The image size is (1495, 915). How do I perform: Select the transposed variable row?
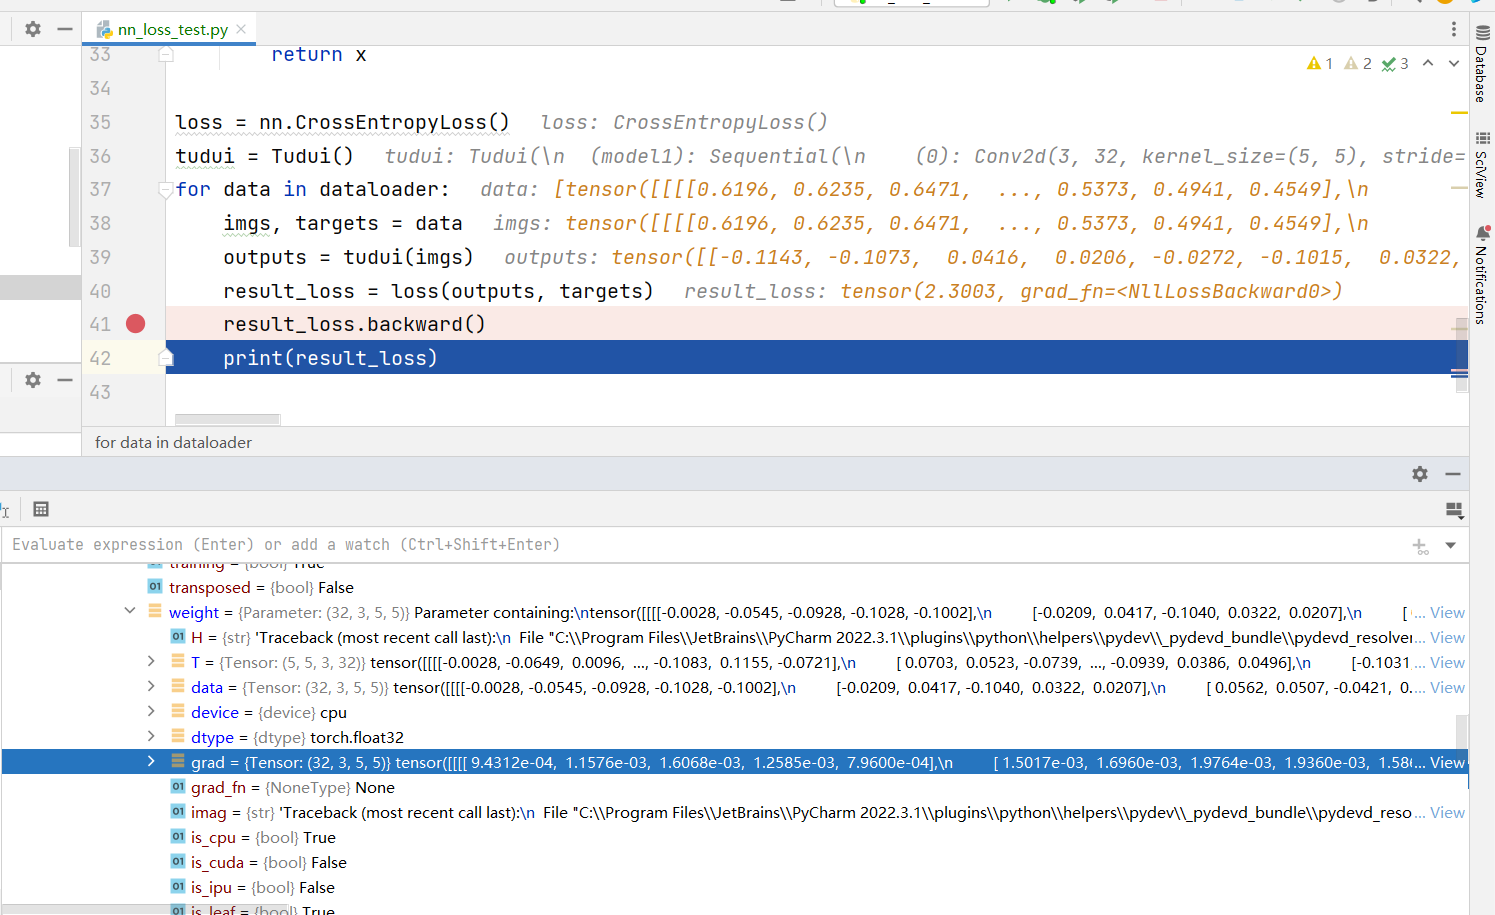pyautogui.click(x=735, y=587)
